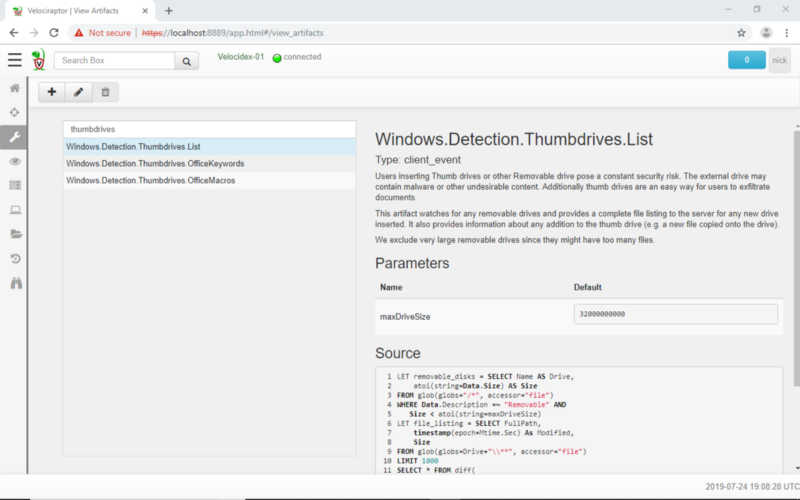Open the nick user button
Image resolution: width=800 pixels, height=500 pixels.
[780, 60]
